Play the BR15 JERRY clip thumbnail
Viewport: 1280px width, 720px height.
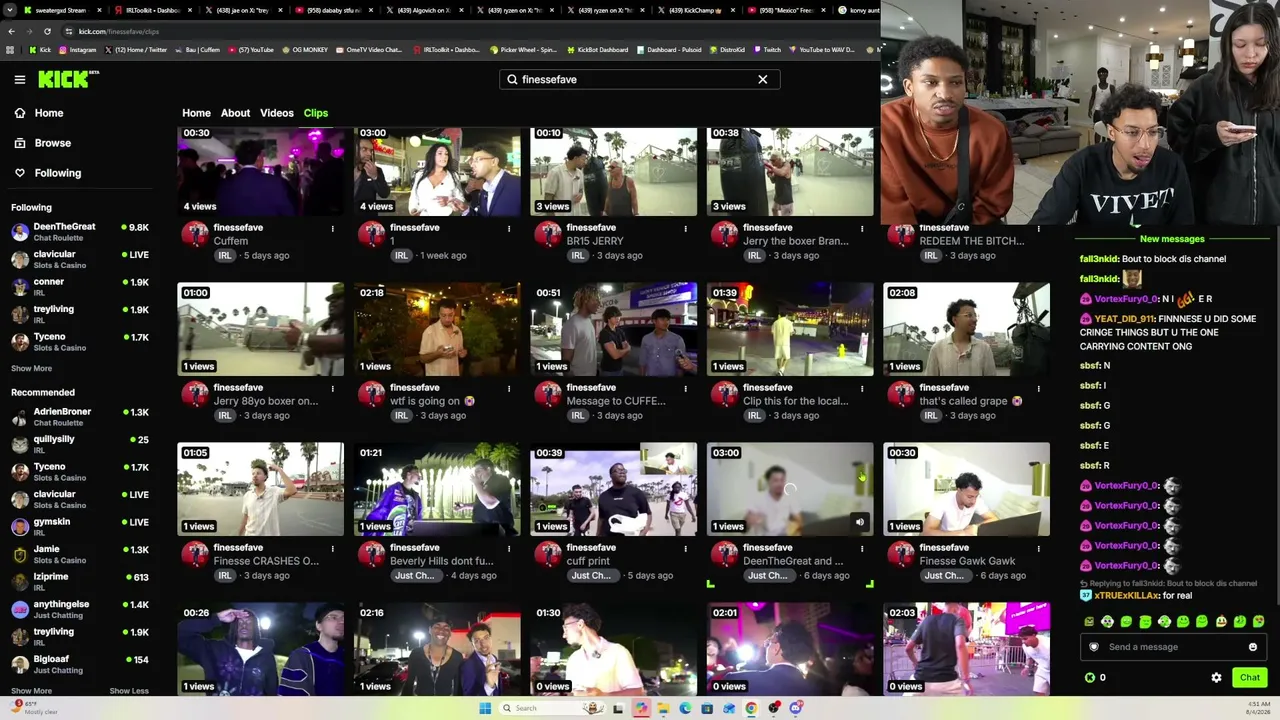click(x=614, y=171)
